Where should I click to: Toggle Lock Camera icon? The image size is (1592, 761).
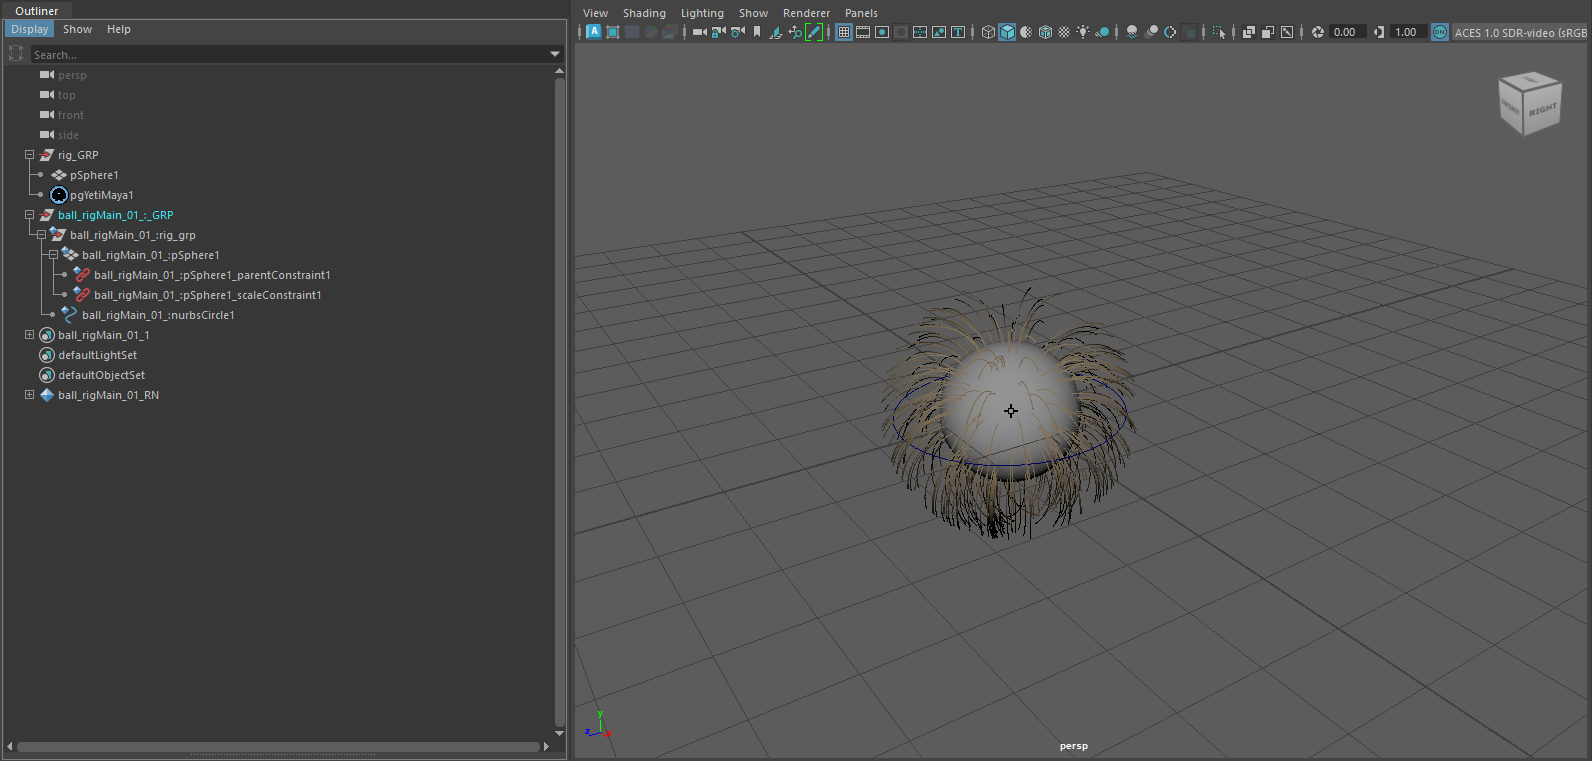[x=718, y=32]
